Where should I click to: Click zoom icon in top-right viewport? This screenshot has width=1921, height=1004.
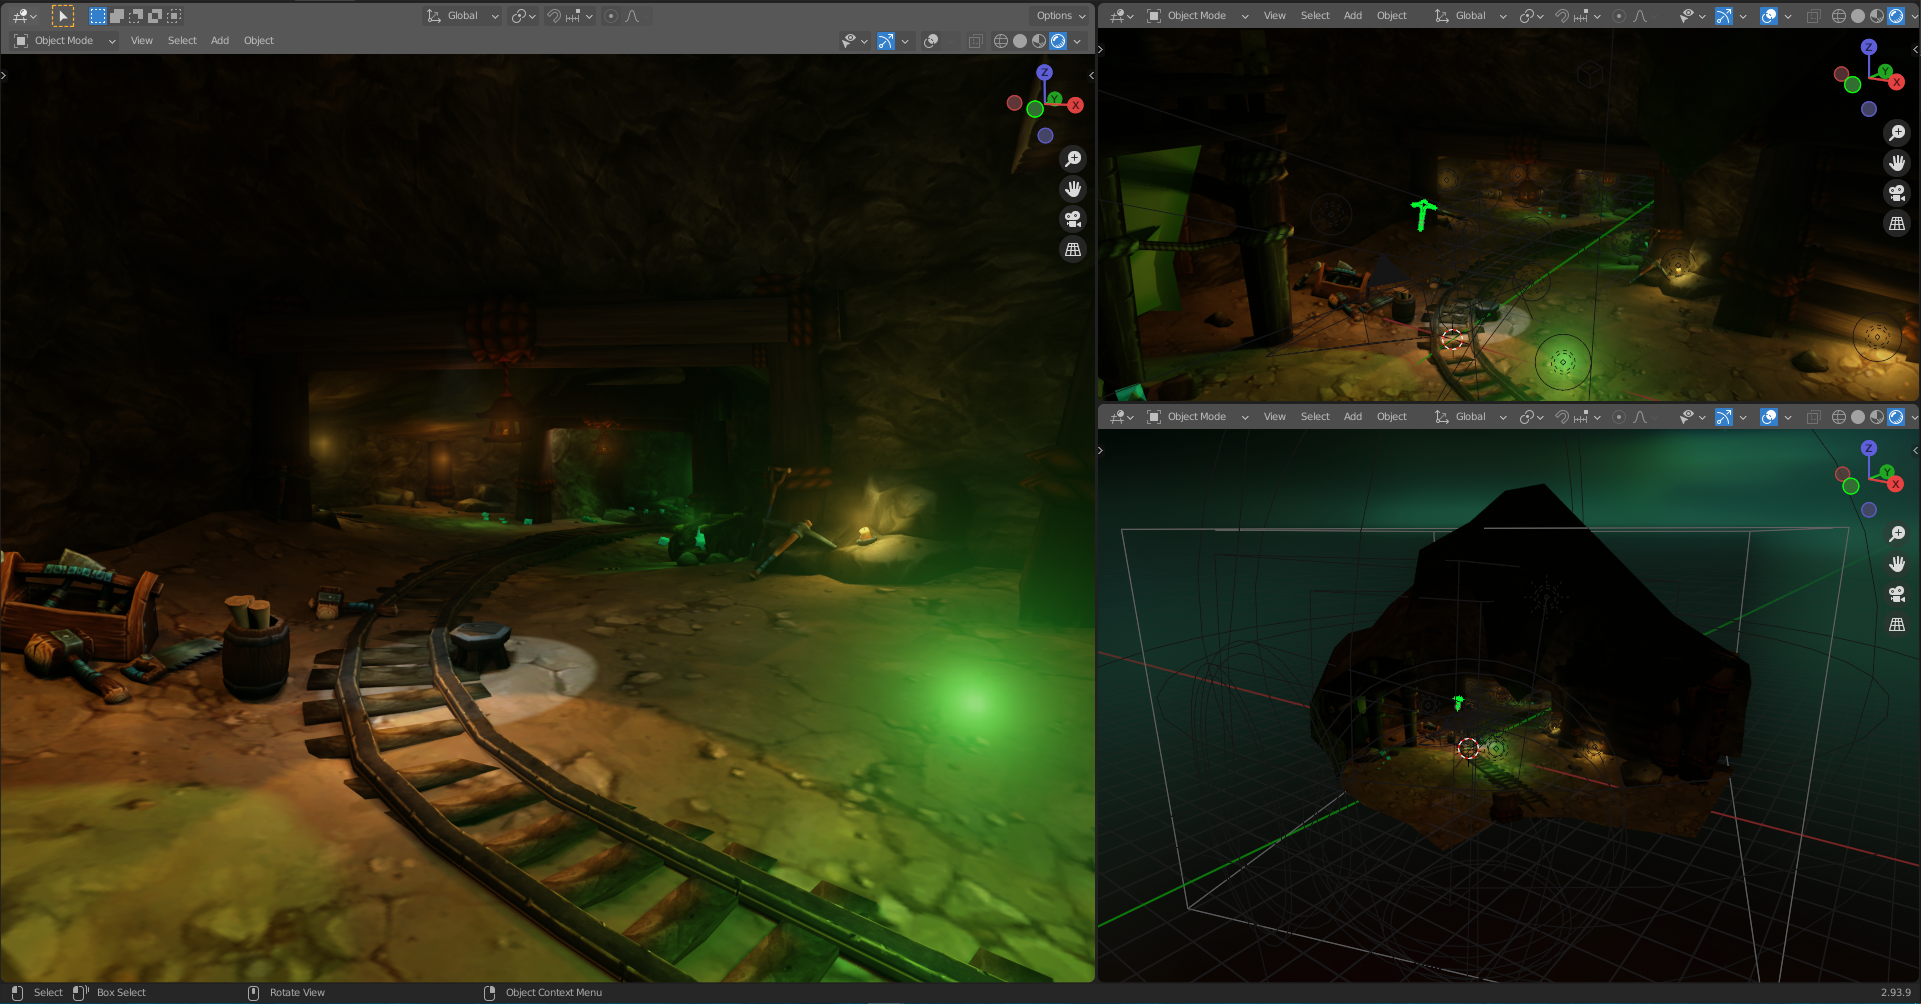pos(1897,133)
